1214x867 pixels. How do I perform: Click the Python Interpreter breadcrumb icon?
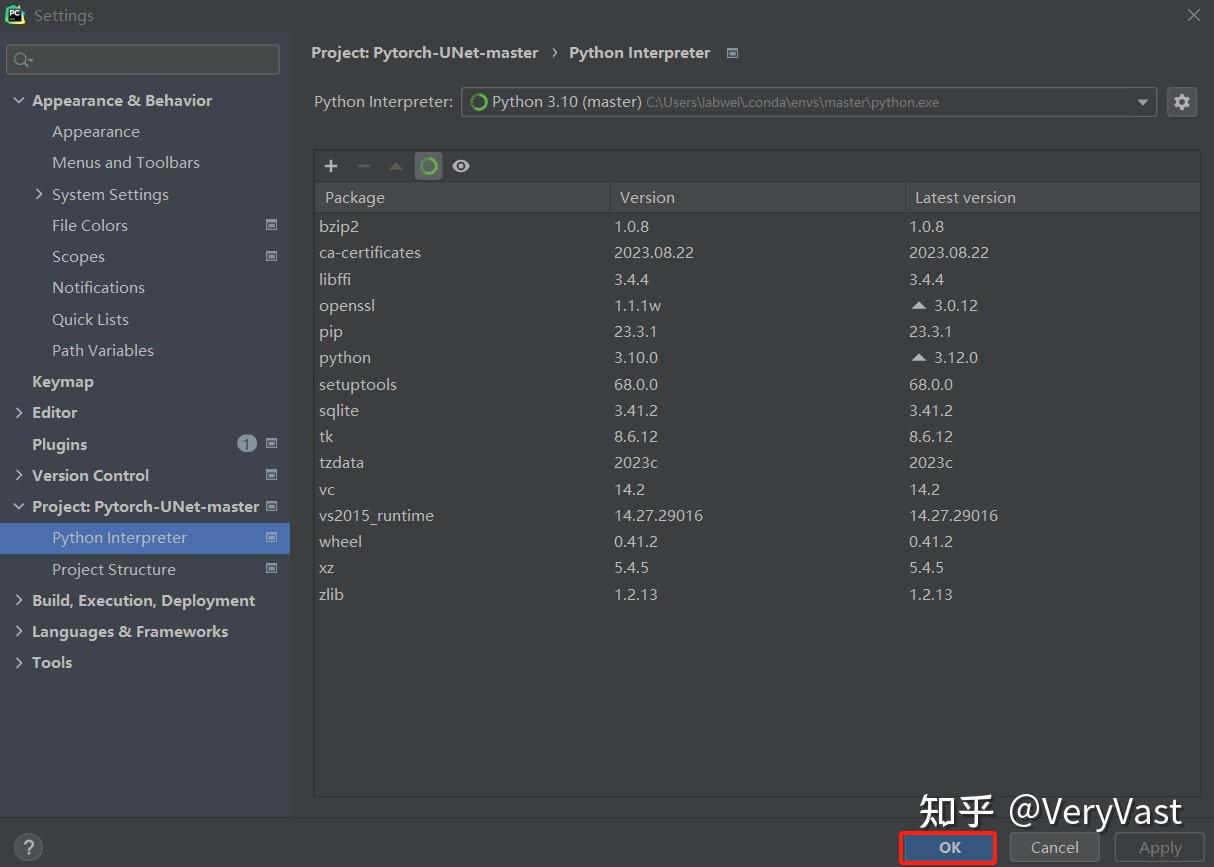(732, 52)
